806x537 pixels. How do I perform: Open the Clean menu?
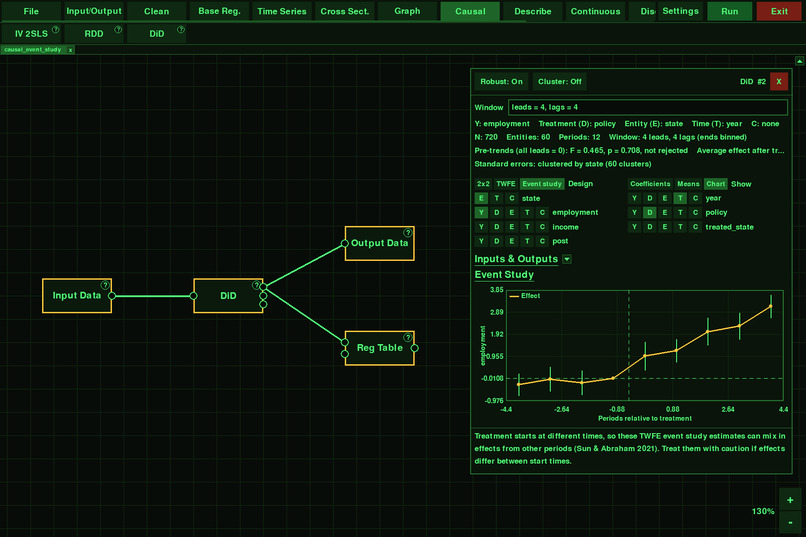(x=156, y=11)
